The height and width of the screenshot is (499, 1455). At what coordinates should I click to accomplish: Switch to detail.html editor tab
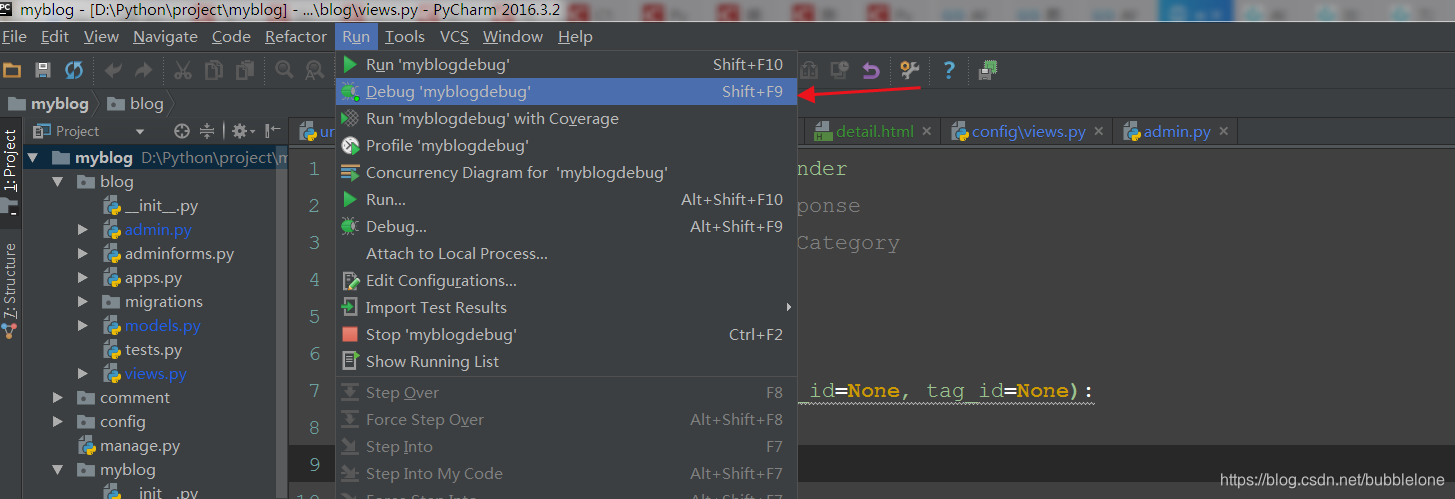click(875, 131)
